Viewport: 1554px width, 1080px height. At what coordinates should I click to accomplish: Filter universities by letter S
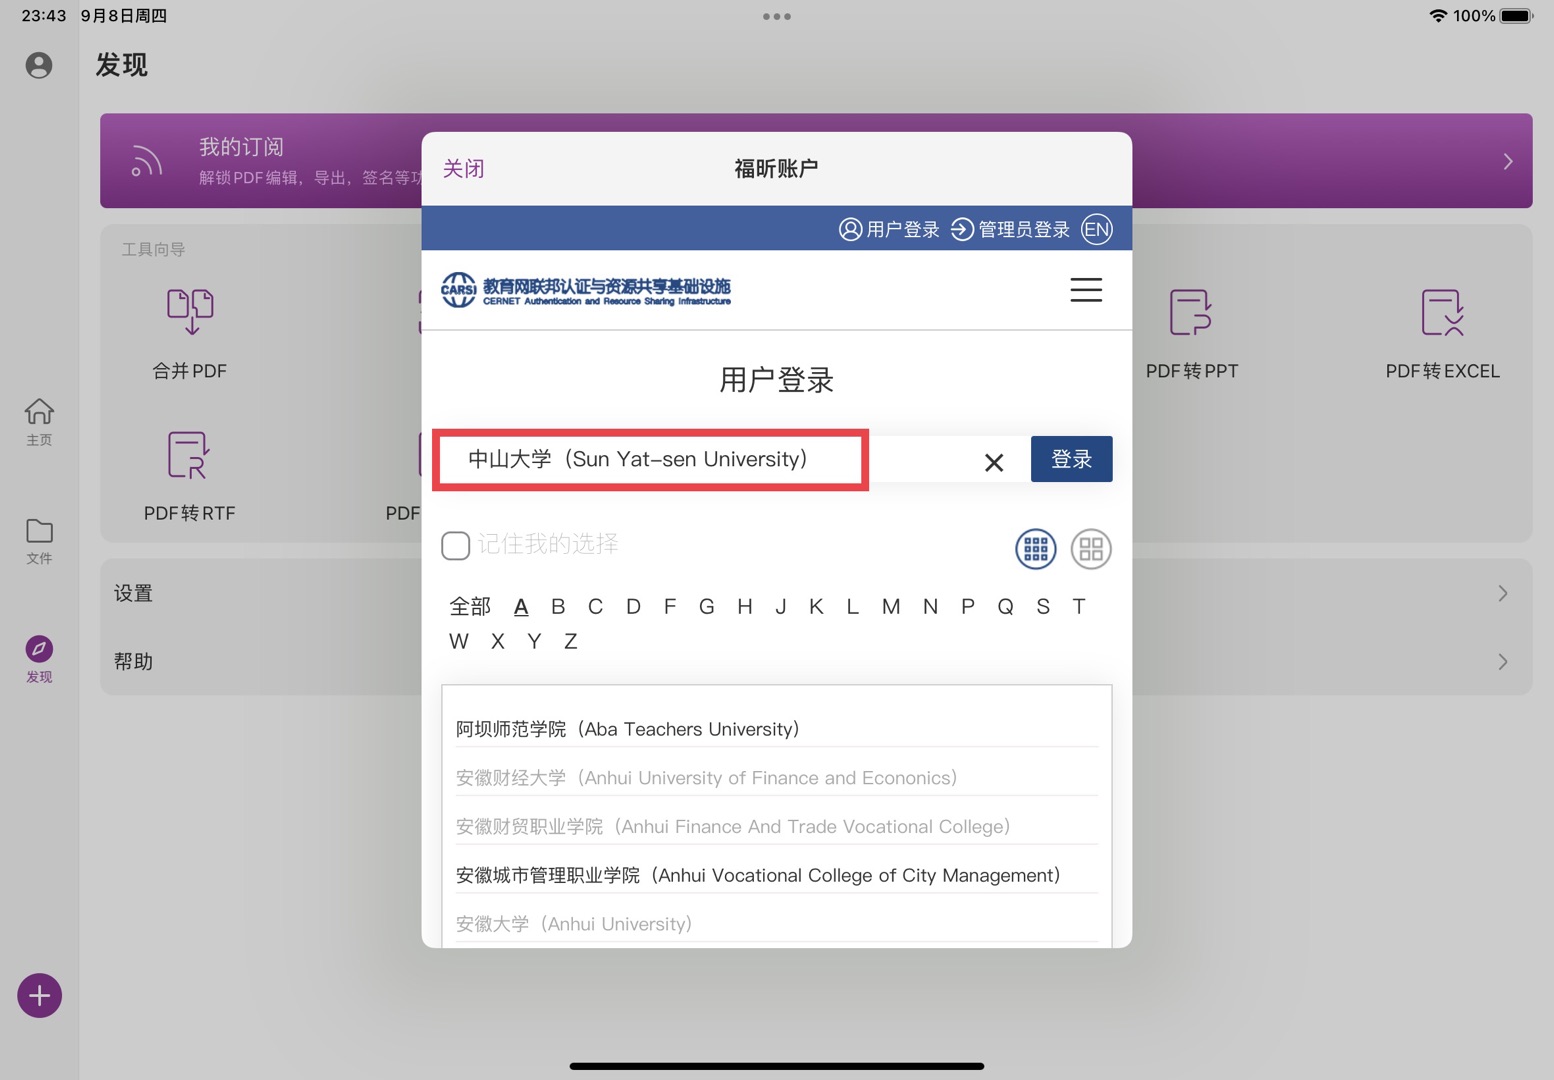(1043, 606)
